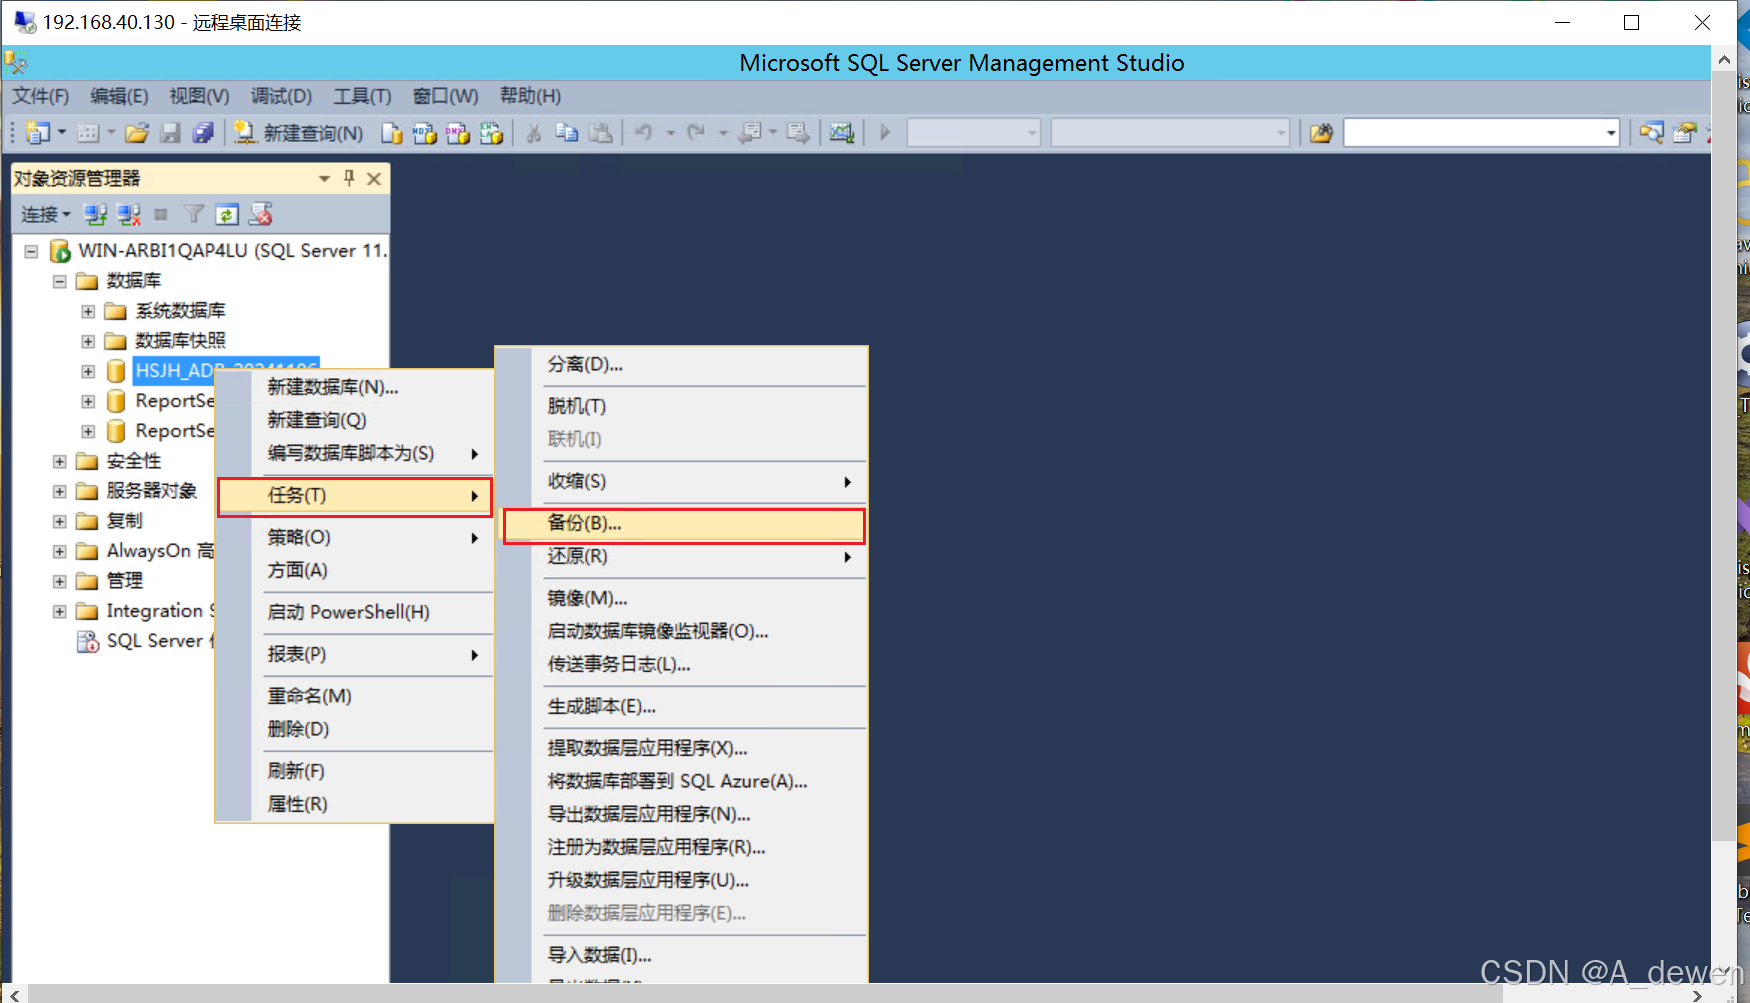Select the 系统数据库 tree item
Screen dimensions: 1750x1003
(x=180, y=311)
